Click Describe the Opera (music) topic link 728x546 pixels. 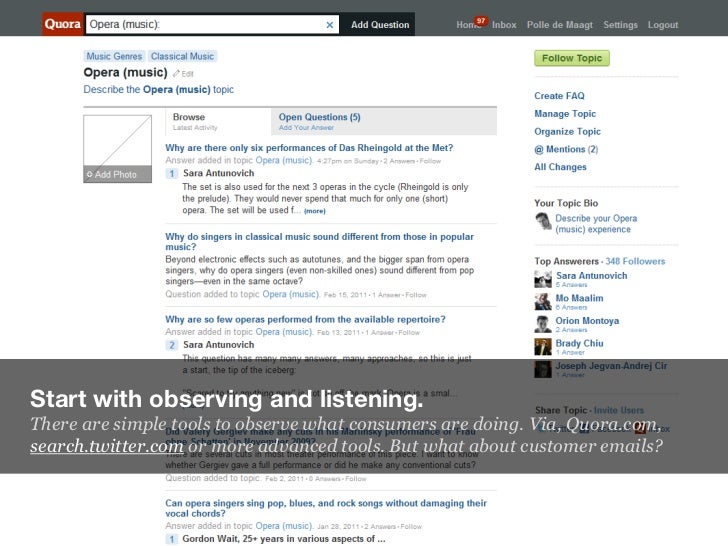158,89
